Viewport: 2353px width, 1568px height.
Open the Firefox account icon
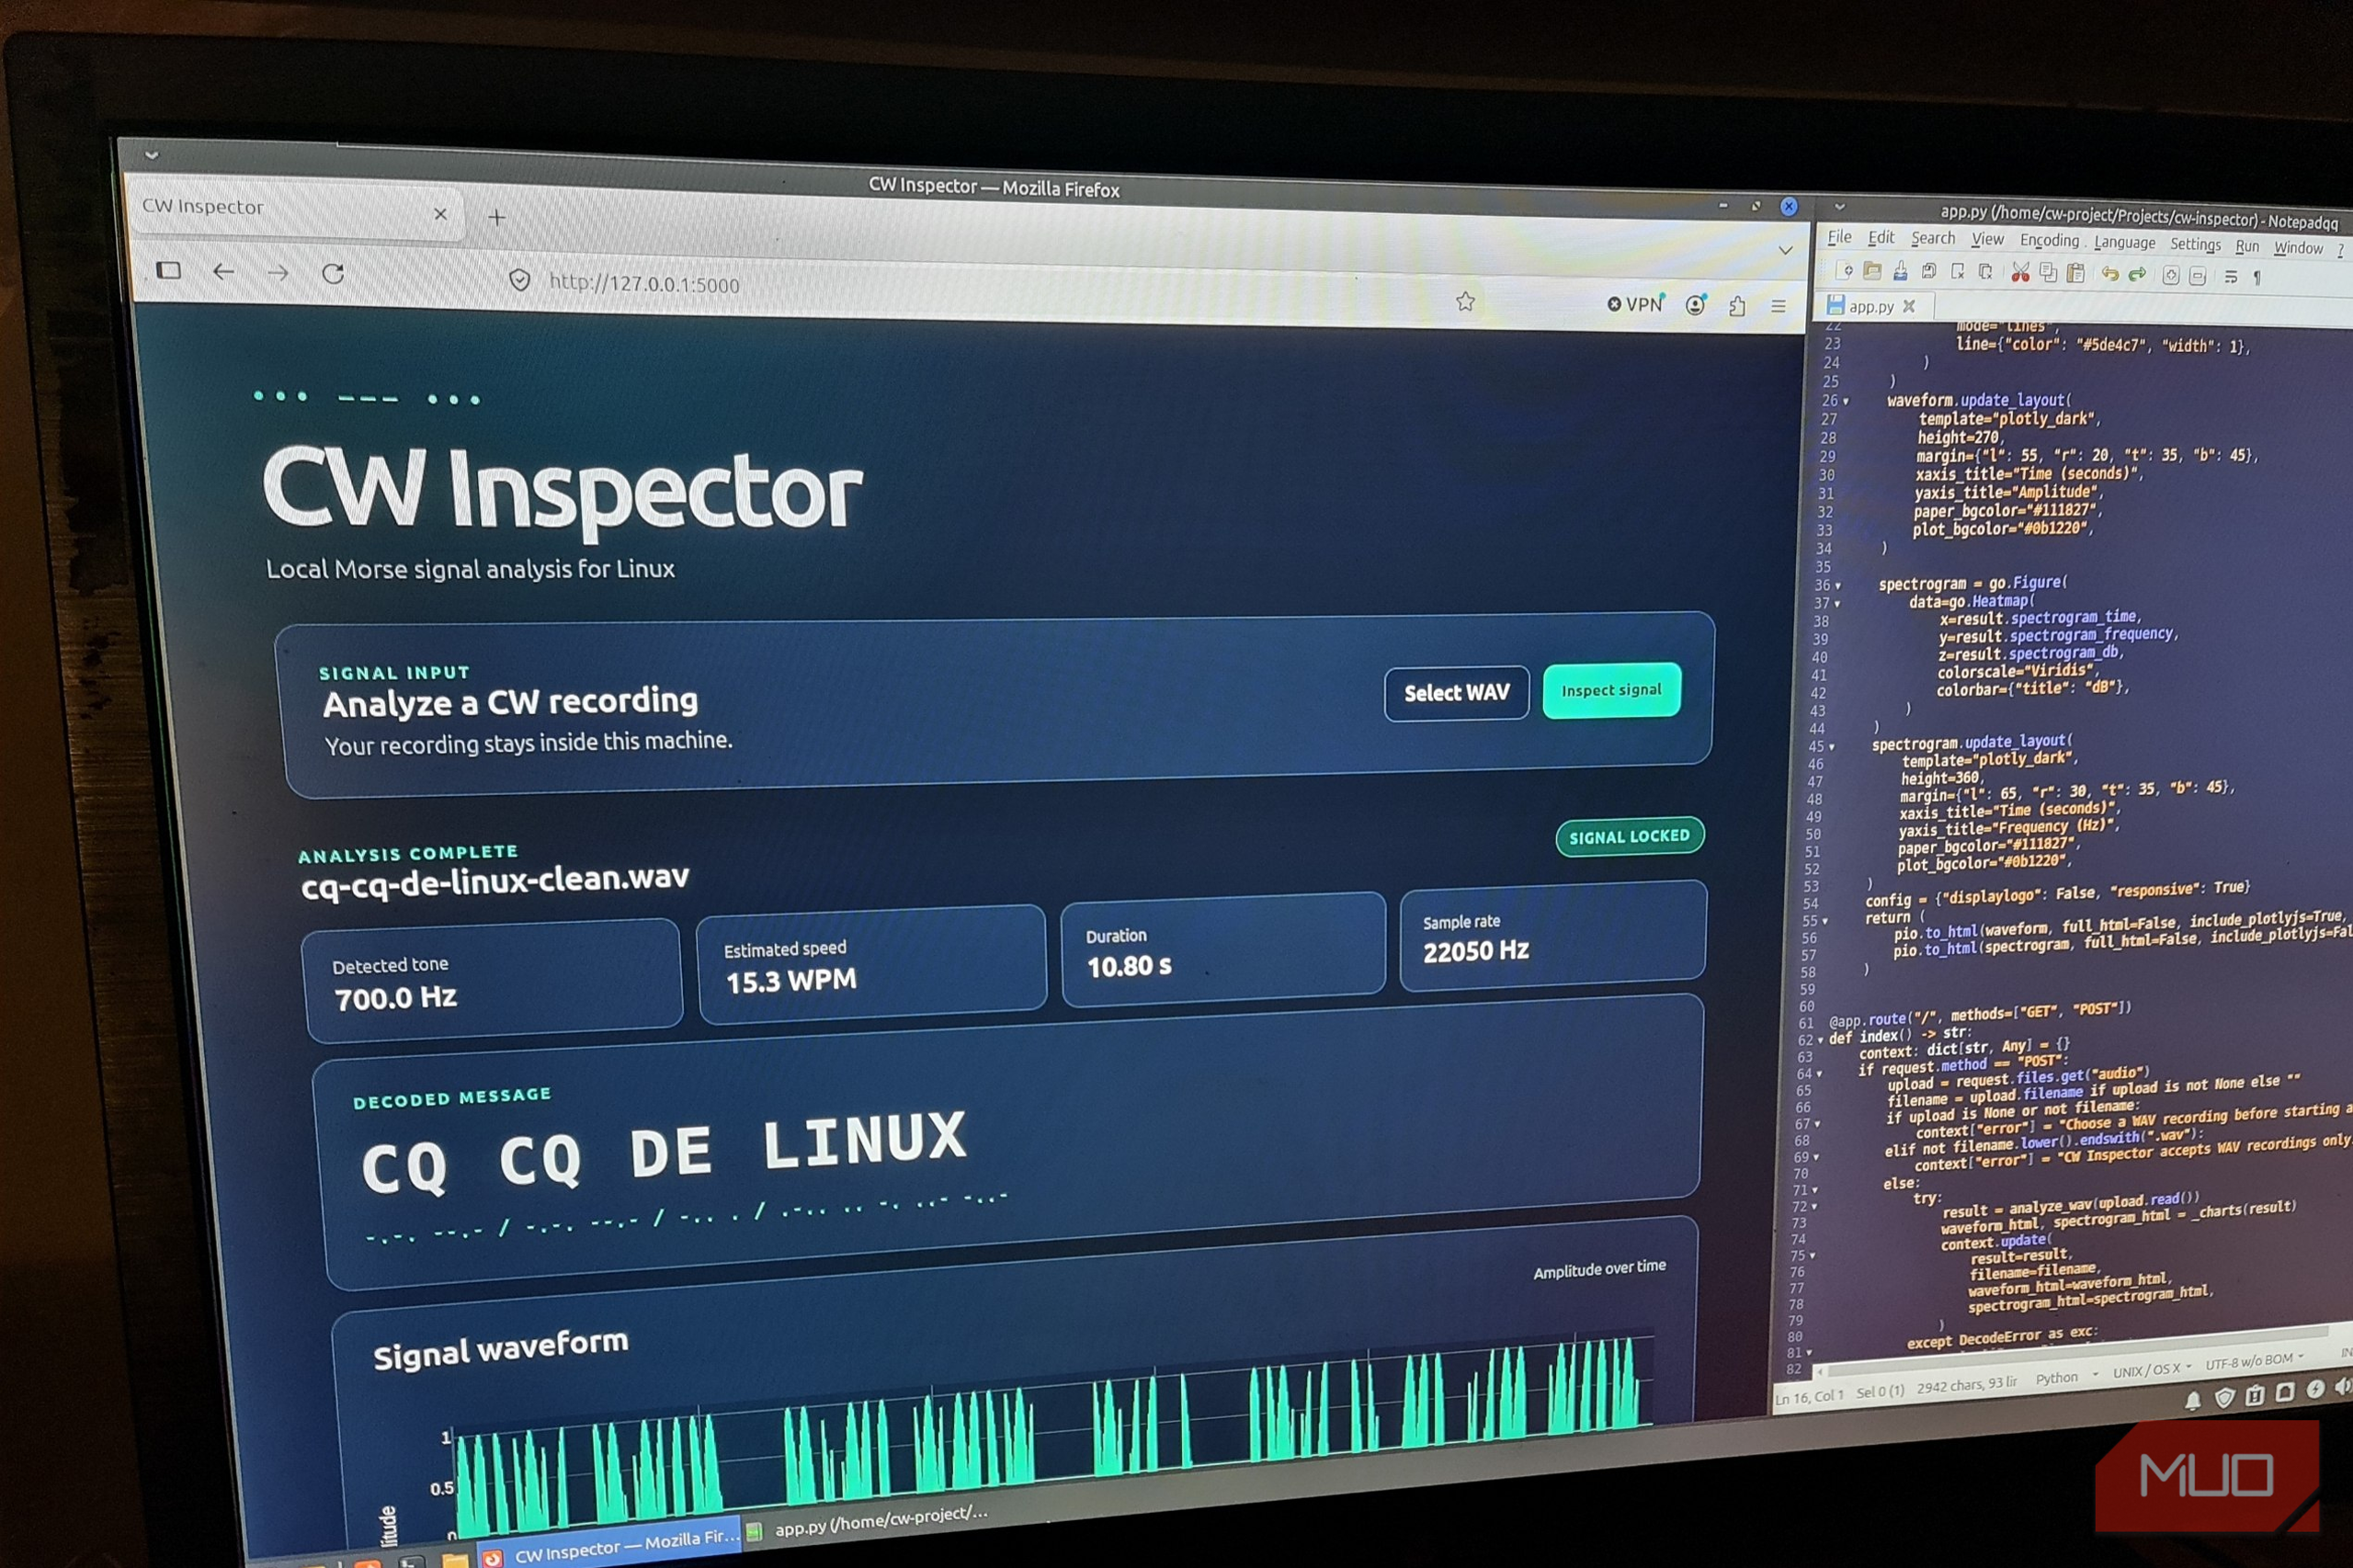(1696, 305)
